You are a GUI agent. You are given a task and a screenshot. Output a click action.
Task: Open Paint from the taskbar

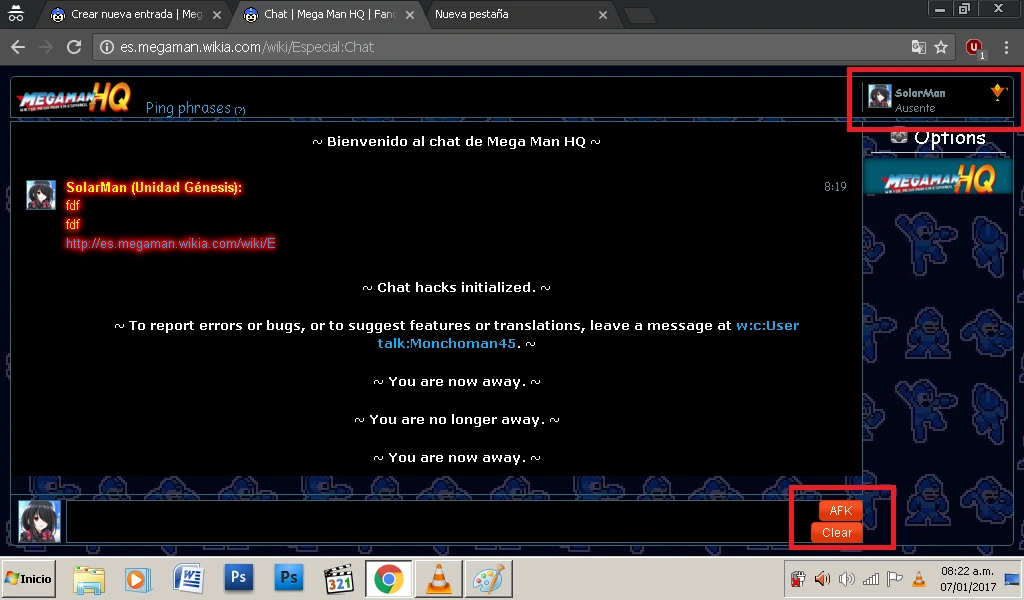point(488,579)
